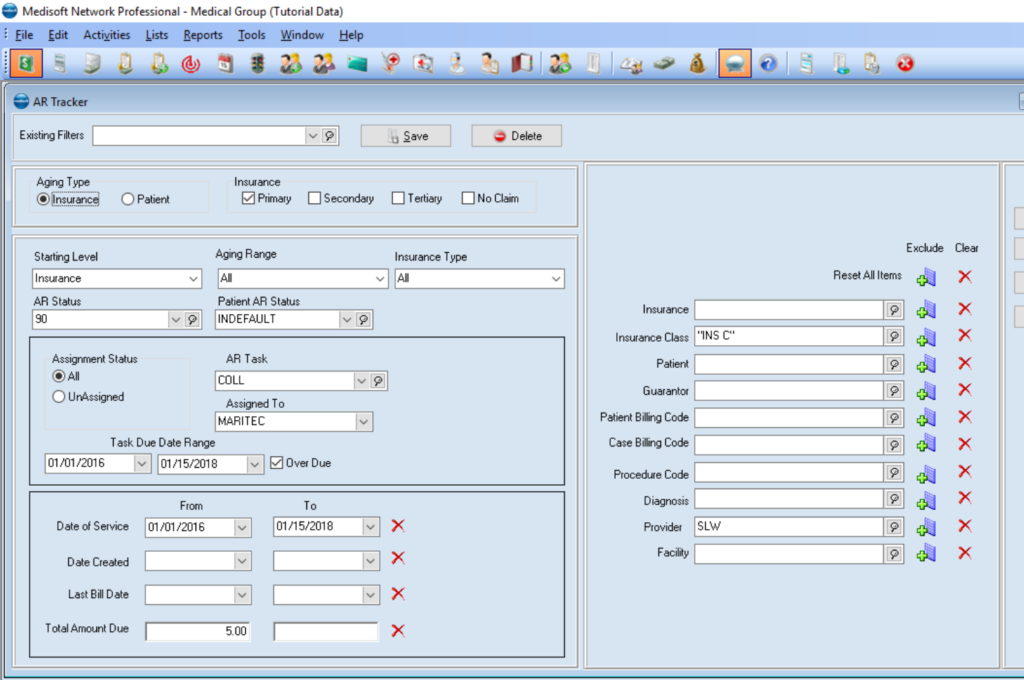Click the AR Task lookup magnifier

point(378,381)
